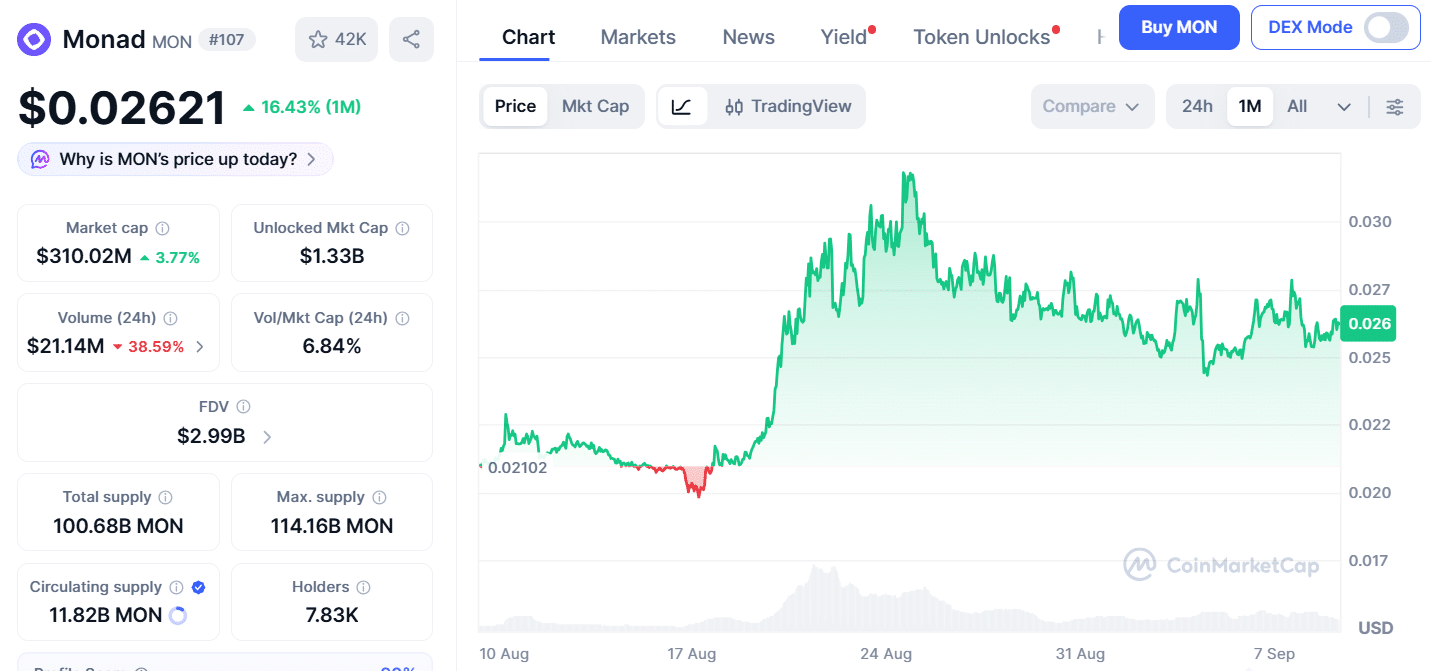
Task: Click the $1.33B unlocked market cap value
Action: [x=332, y=256]
